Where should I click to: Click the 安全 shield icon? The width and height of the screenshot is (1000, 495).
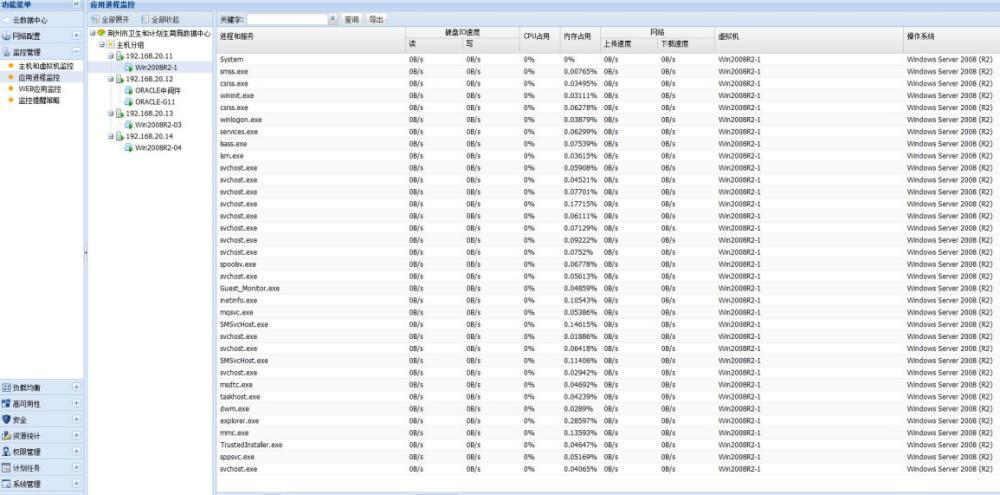coord(6,419)
